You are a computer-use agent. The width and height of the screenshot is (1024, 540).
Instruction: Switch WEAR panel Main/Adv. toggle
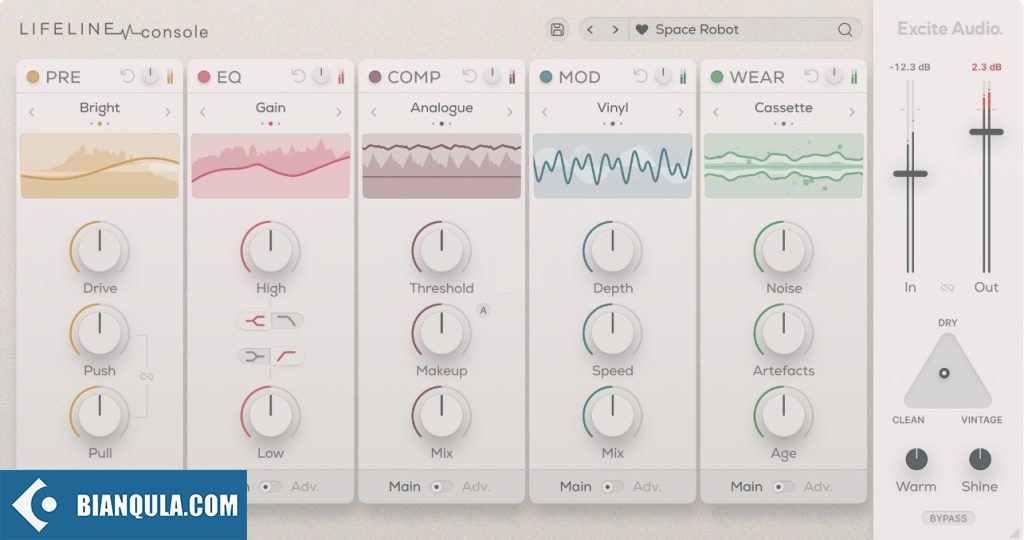[x=783, y=486]
